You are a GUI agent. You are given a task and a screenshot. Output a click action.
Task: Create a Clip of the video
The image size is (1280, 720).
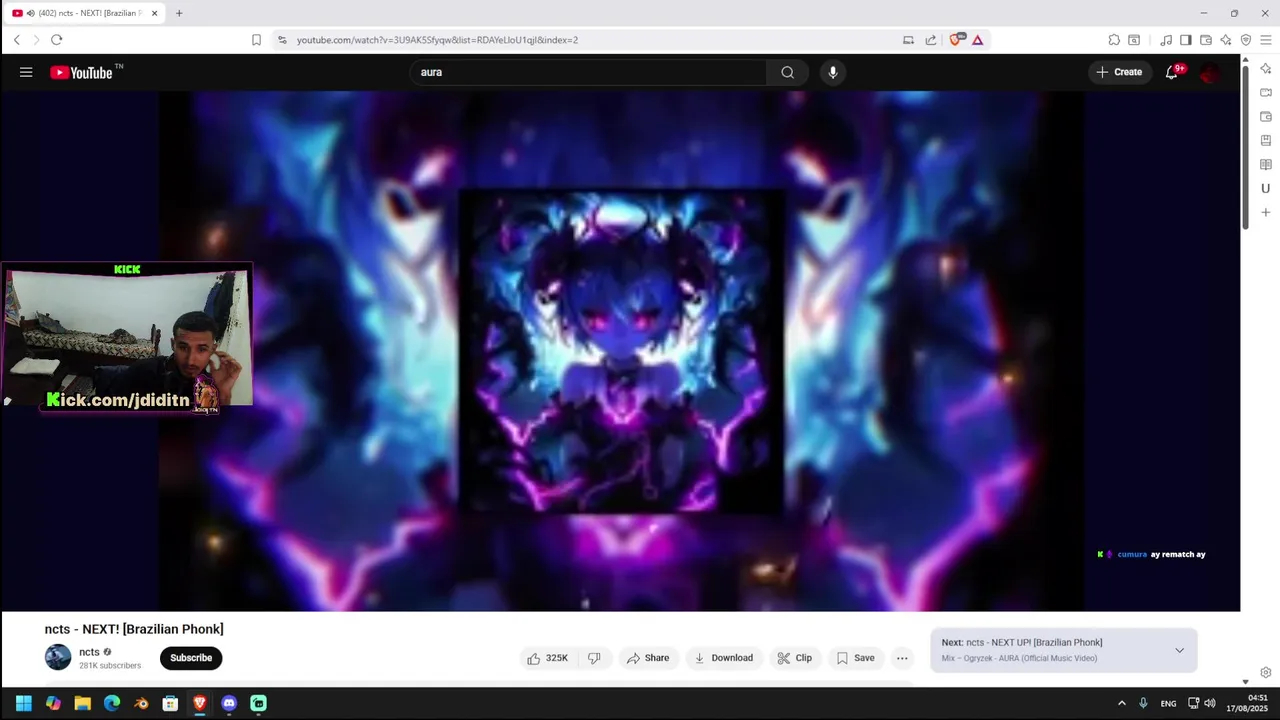[795, 658]
